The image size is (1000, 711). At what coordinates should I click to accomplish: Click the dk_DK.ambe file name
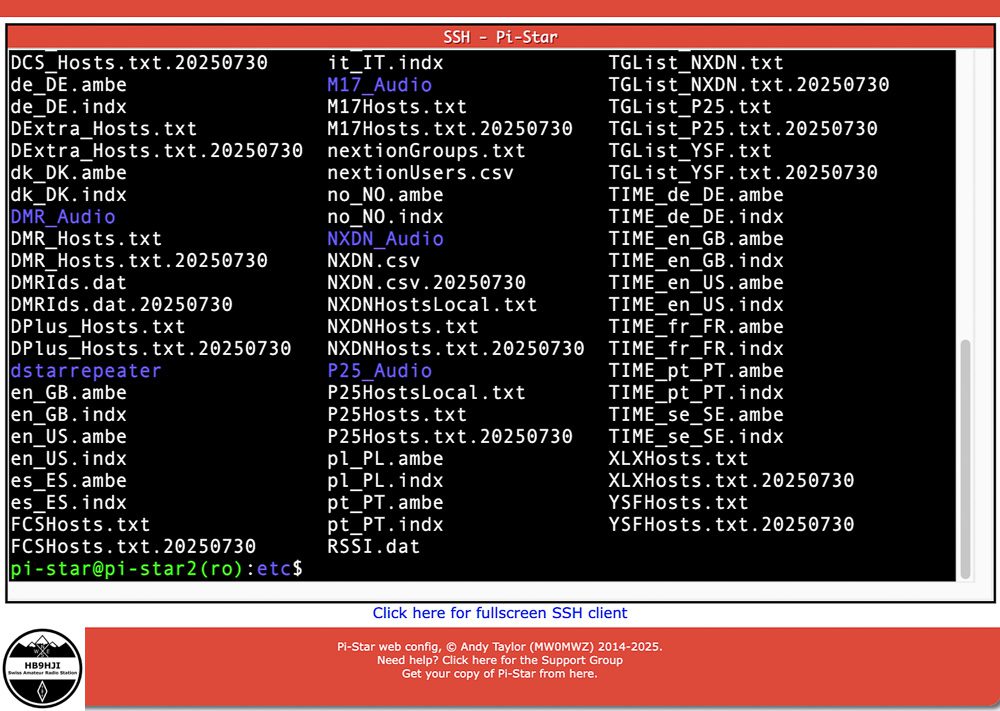coord(68,173)
